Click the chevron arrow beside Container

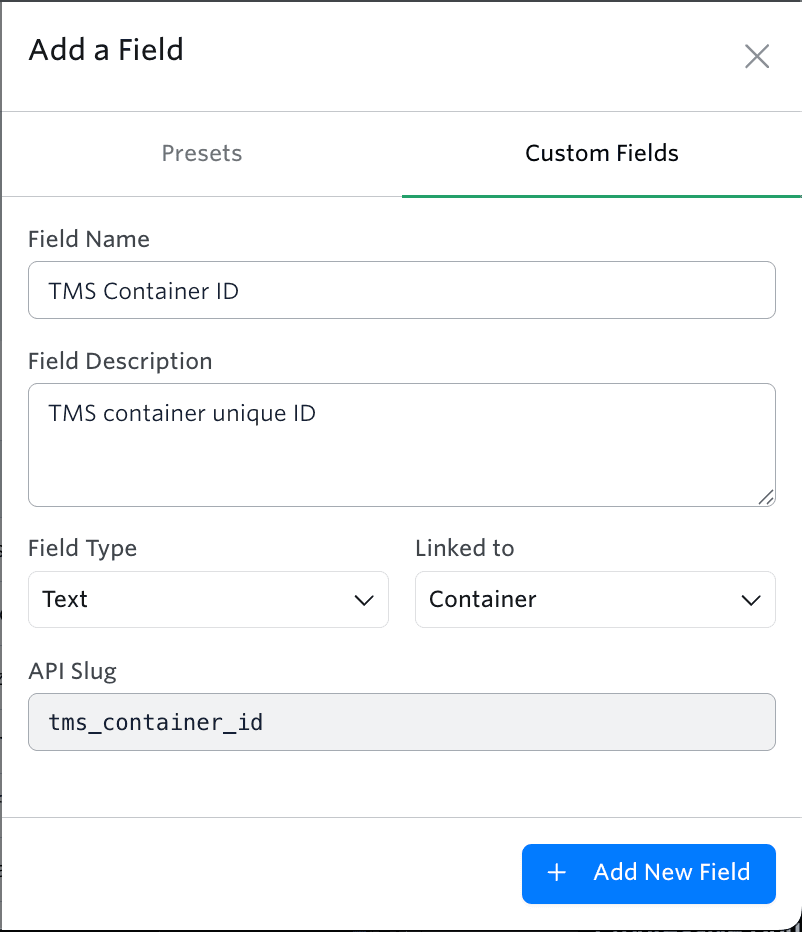tap(751, 600)
